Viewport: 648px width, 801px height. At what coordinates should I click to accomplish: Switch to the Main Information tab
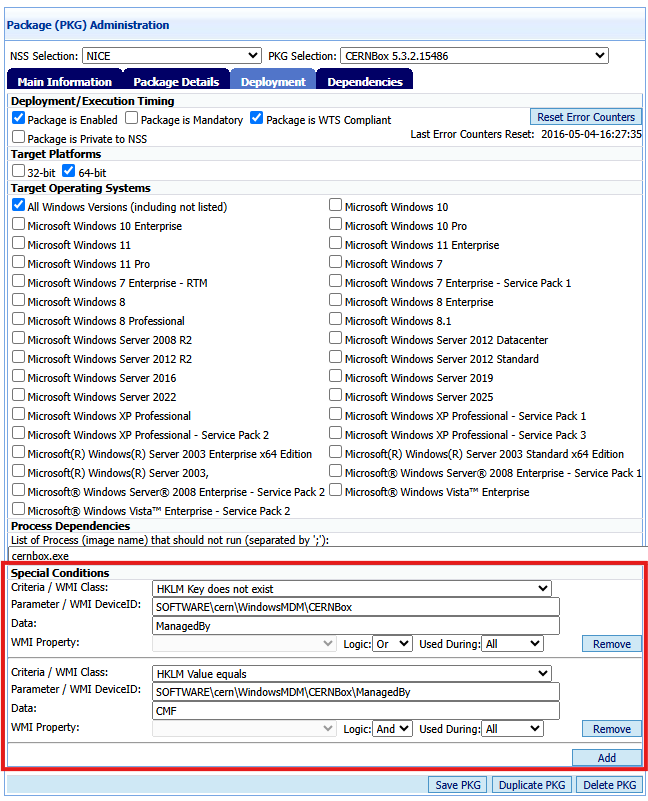(65, 82)
